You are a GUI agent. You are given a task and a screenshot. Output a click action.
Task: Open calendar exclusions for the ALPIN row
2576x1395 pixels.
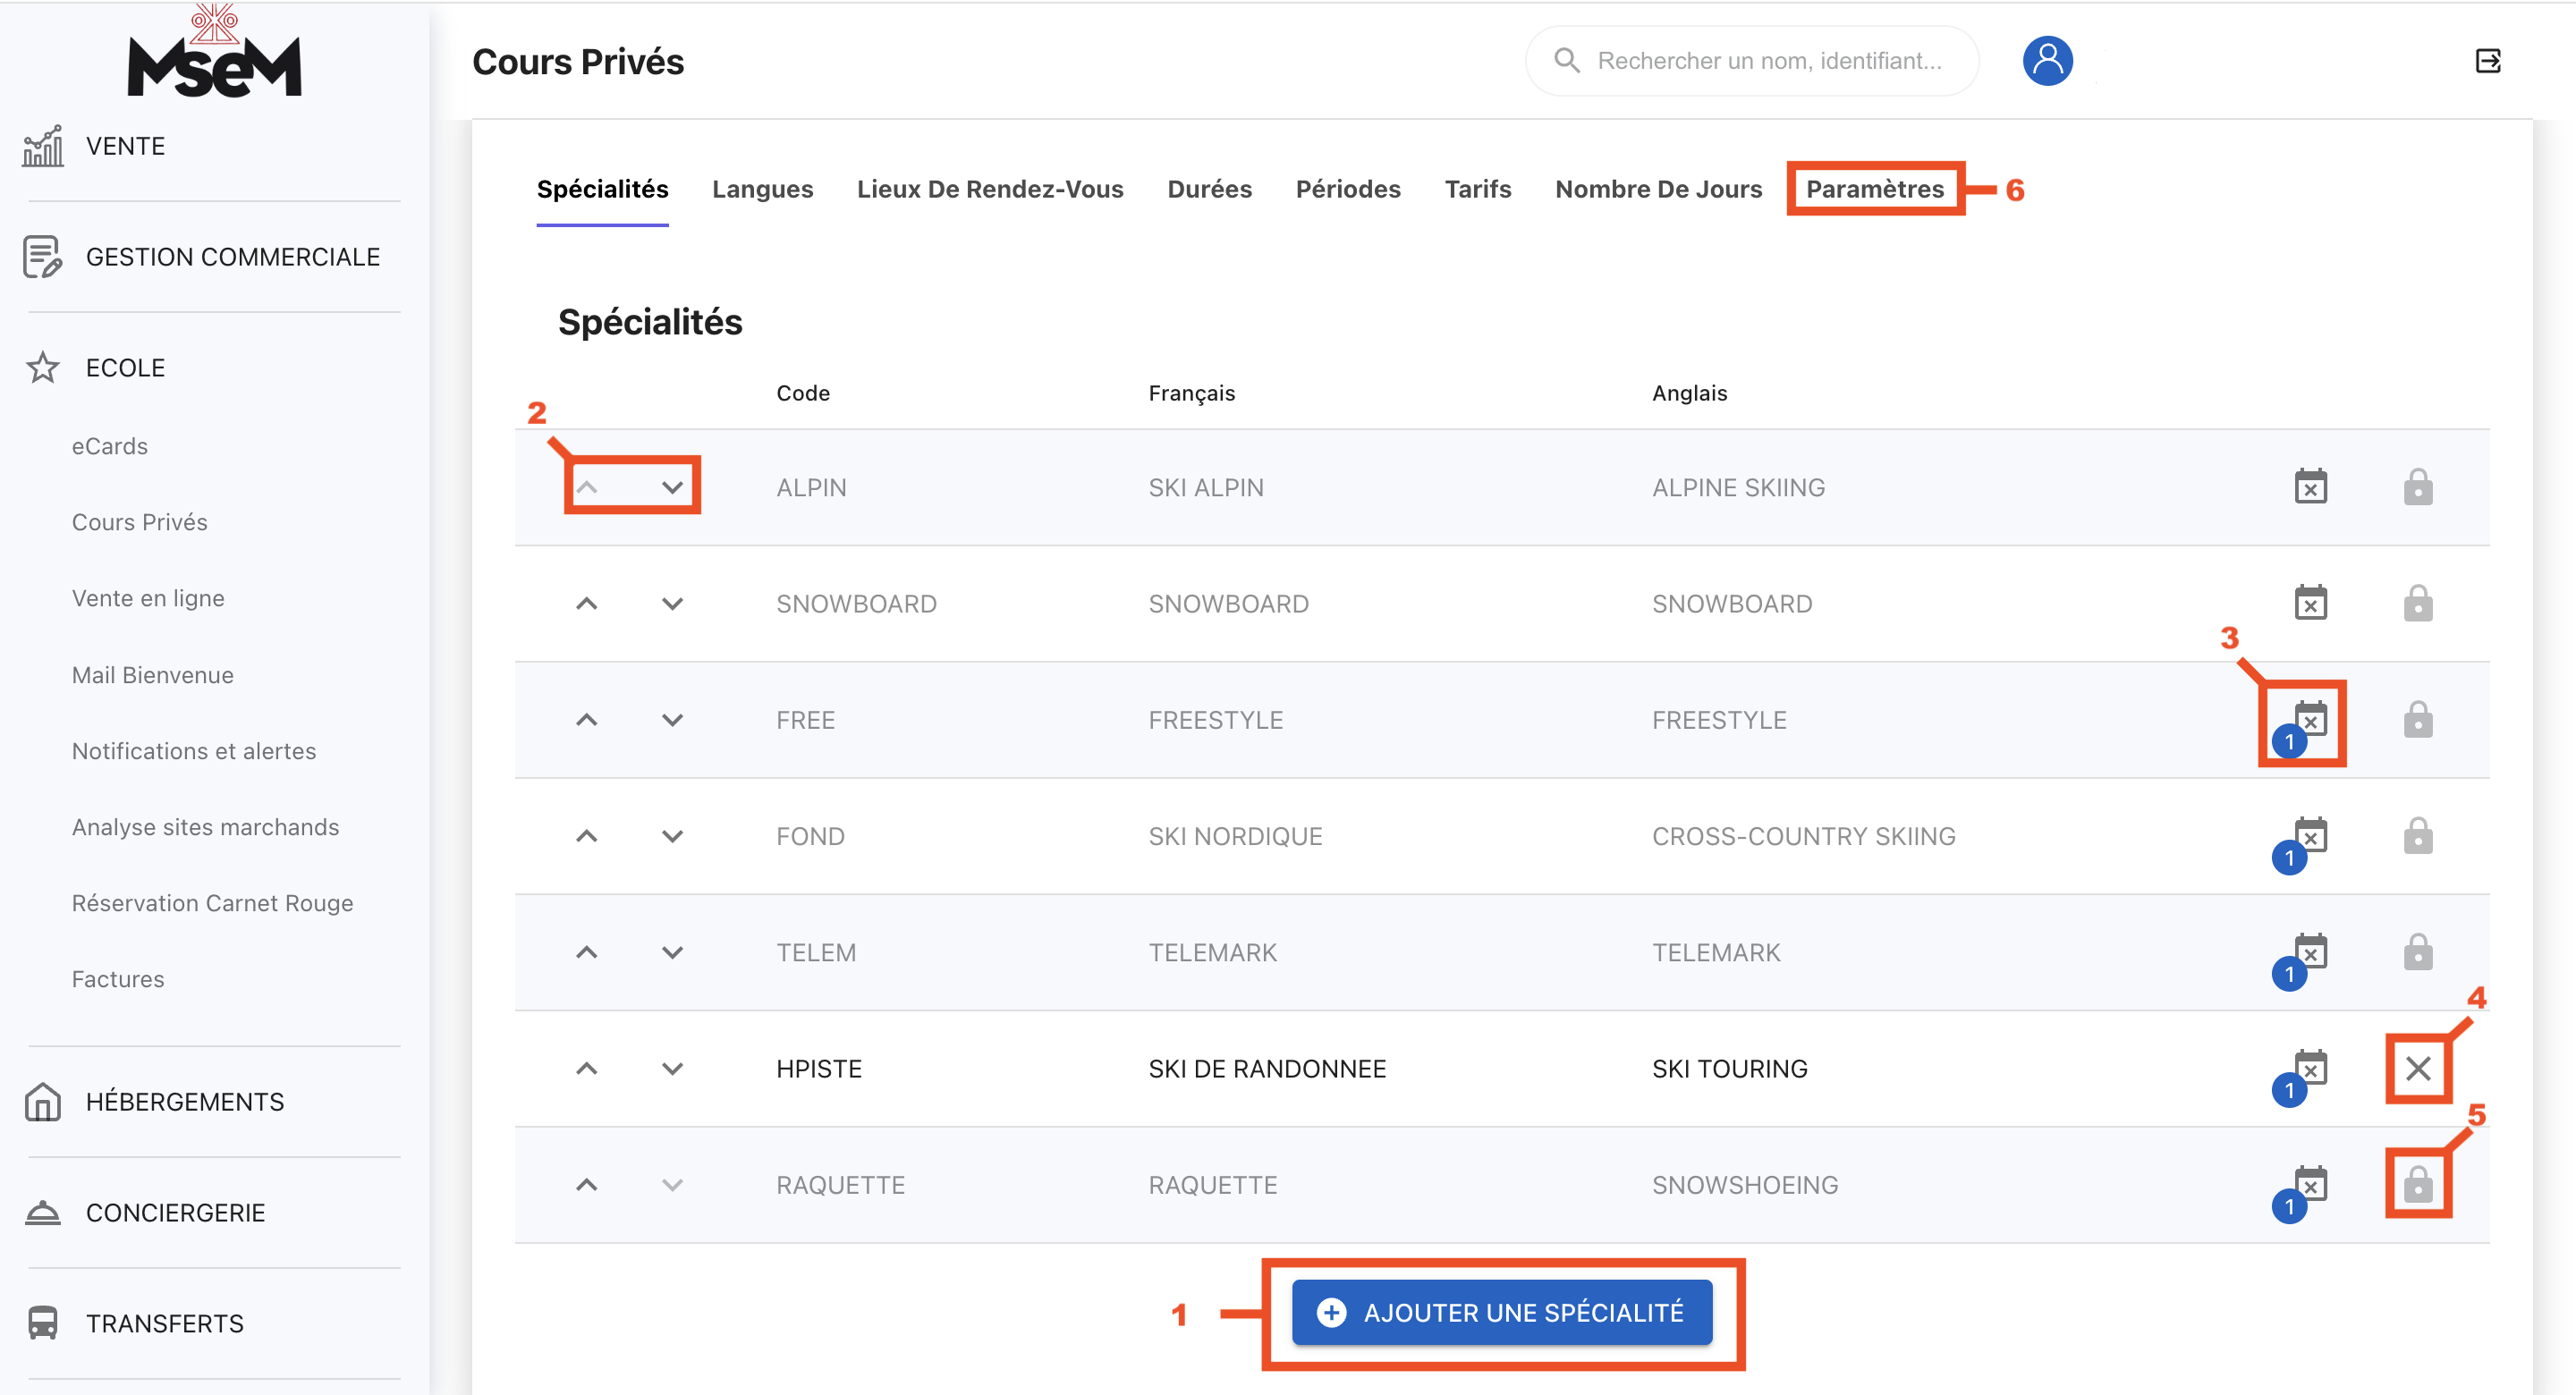(2310, 487)
